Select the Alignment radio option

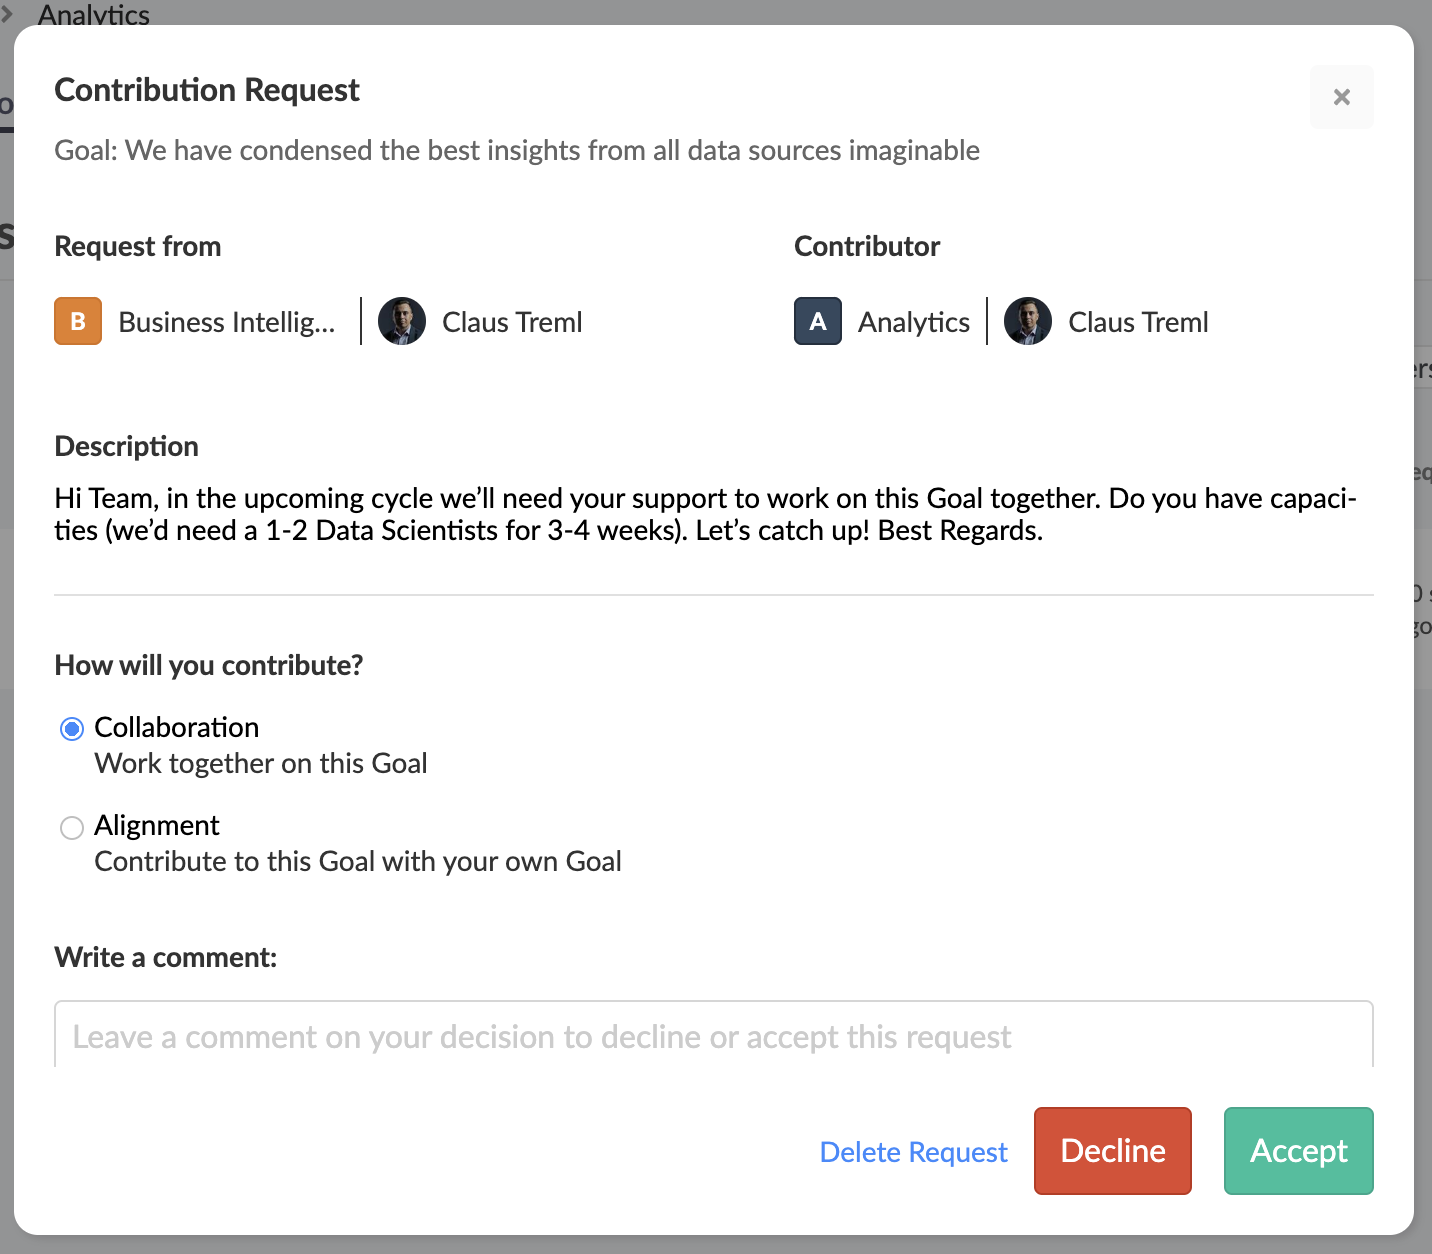72,827
